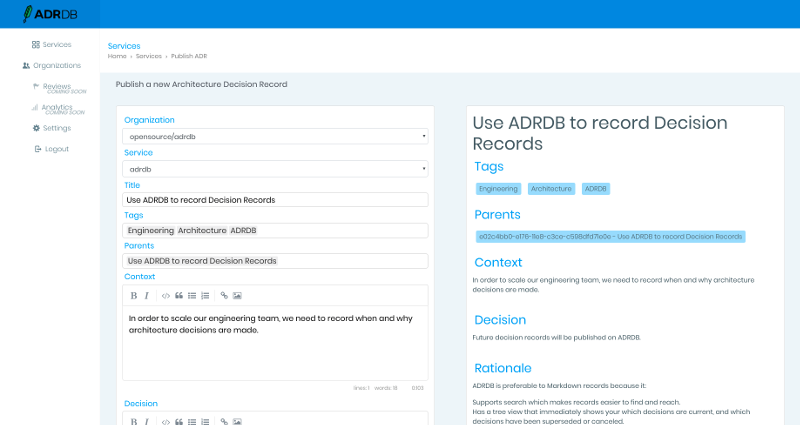Click the Logout arrow icon
Image resolution: width=800 pixels, height=425 pixels.
38,149
